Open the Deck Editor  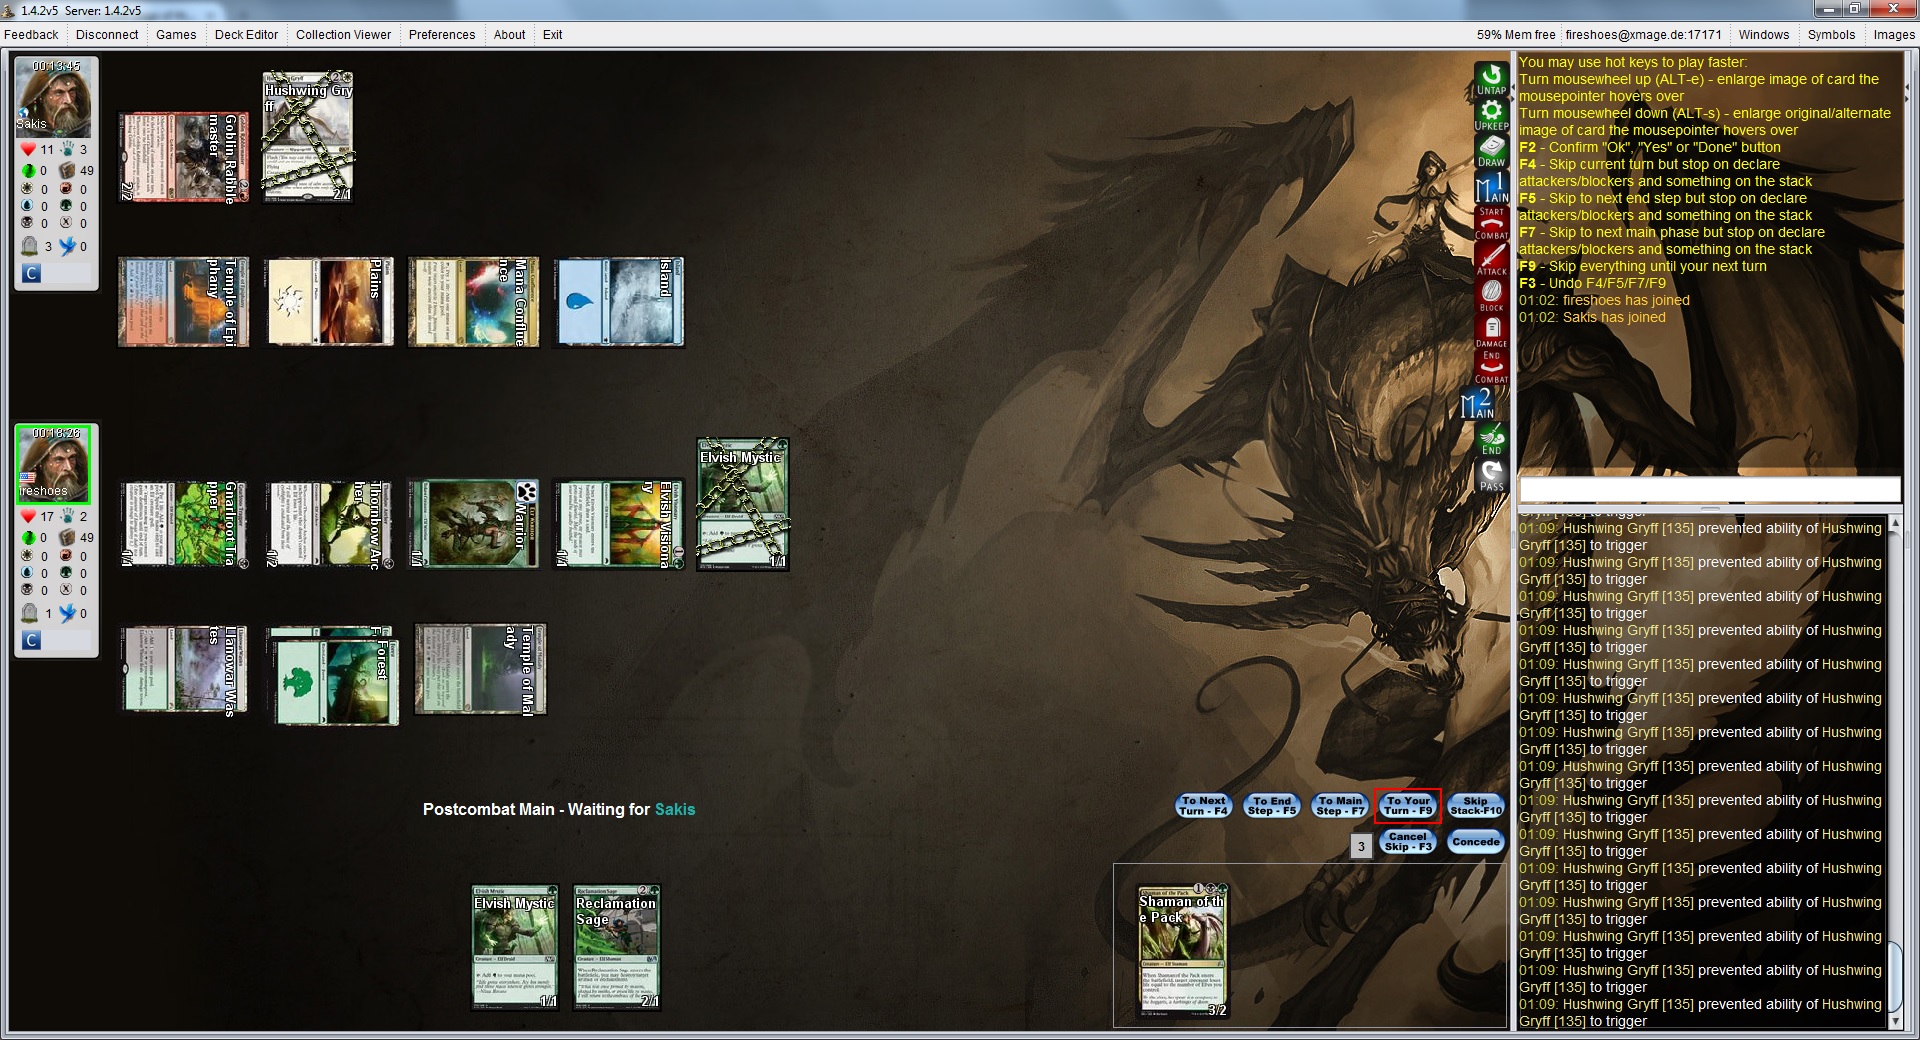coord(246,34)
